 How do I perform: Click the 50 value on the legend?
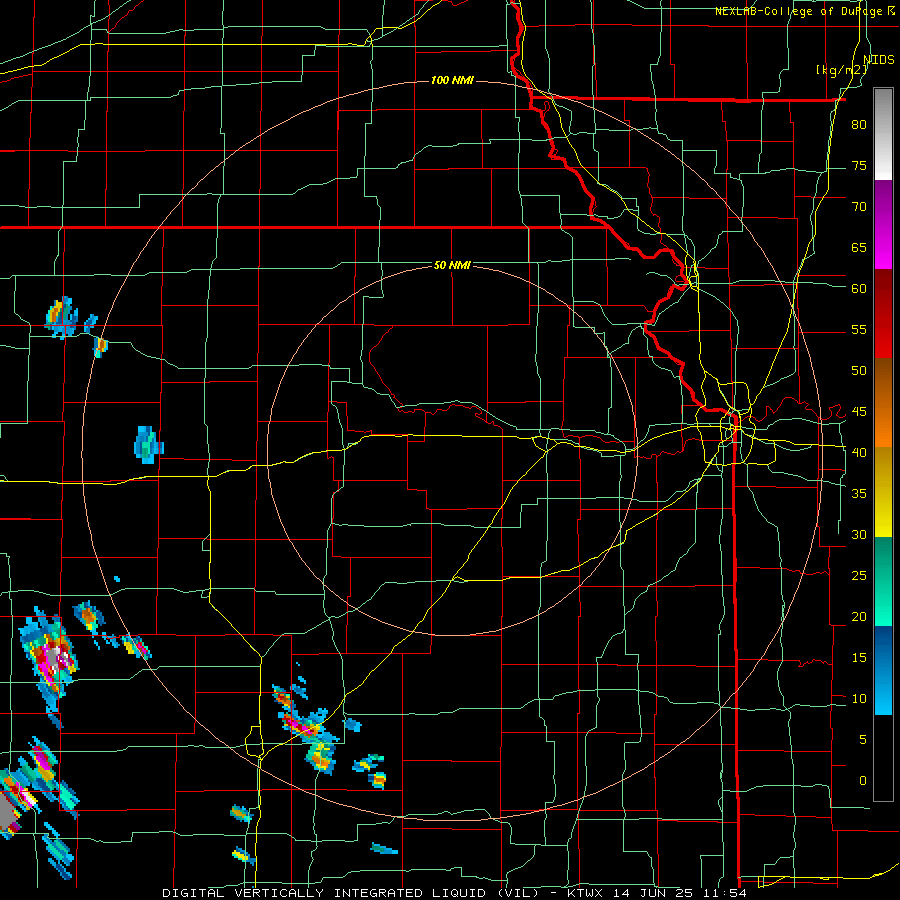tap(859, 371)
